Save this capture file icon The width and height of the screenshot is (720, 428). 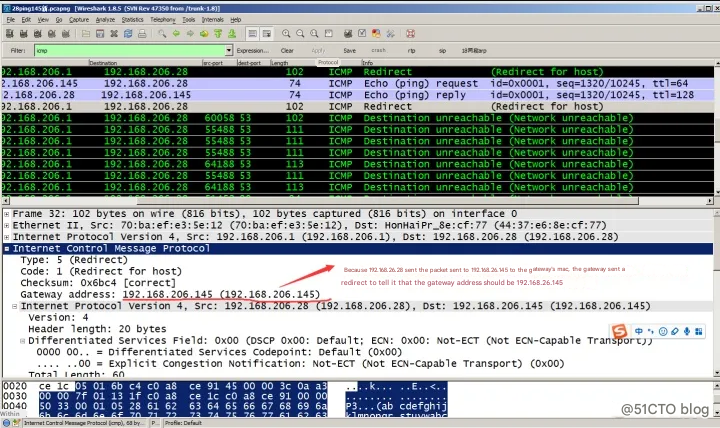[100, 34]
